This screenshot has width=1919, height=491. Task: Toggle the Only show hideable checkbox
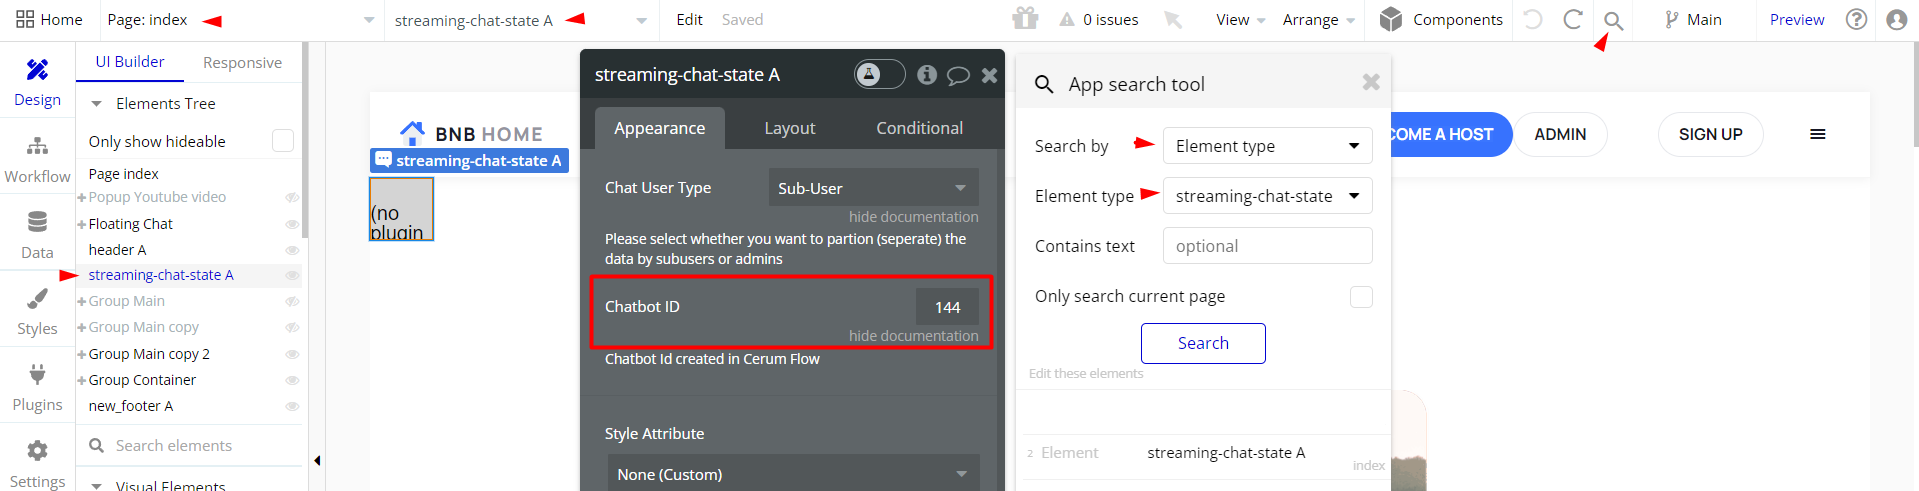pyautogui.click(x=283, y=141)
